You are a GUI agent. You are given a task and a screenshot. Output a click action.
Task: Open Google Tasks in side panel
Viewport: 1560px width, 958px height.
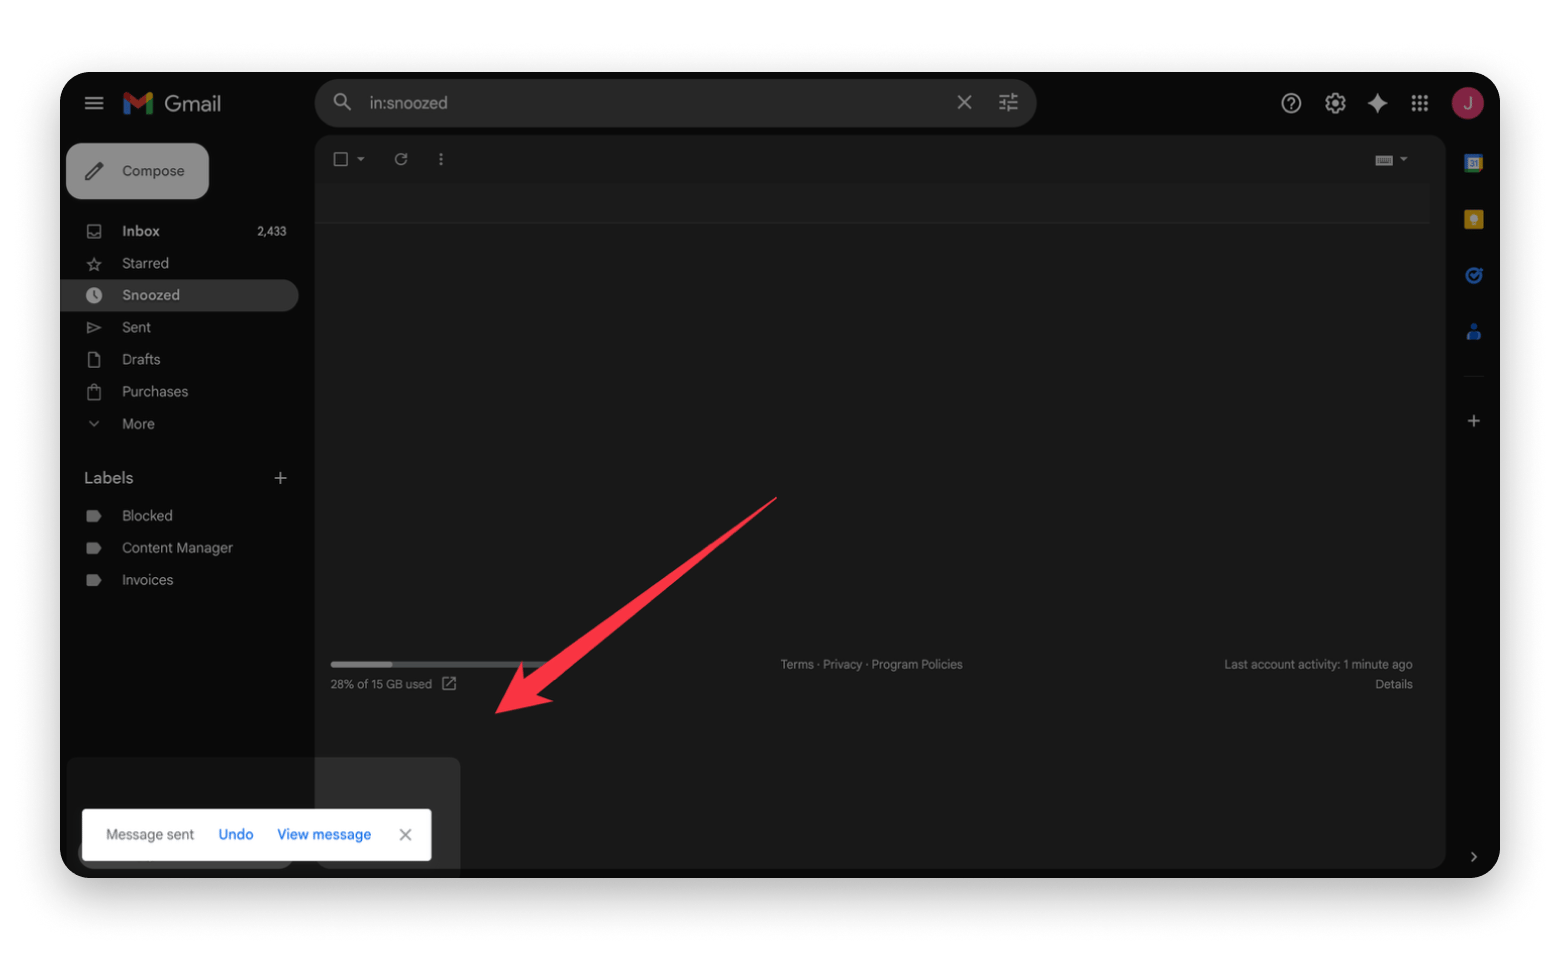click(x=1473, y=276)
